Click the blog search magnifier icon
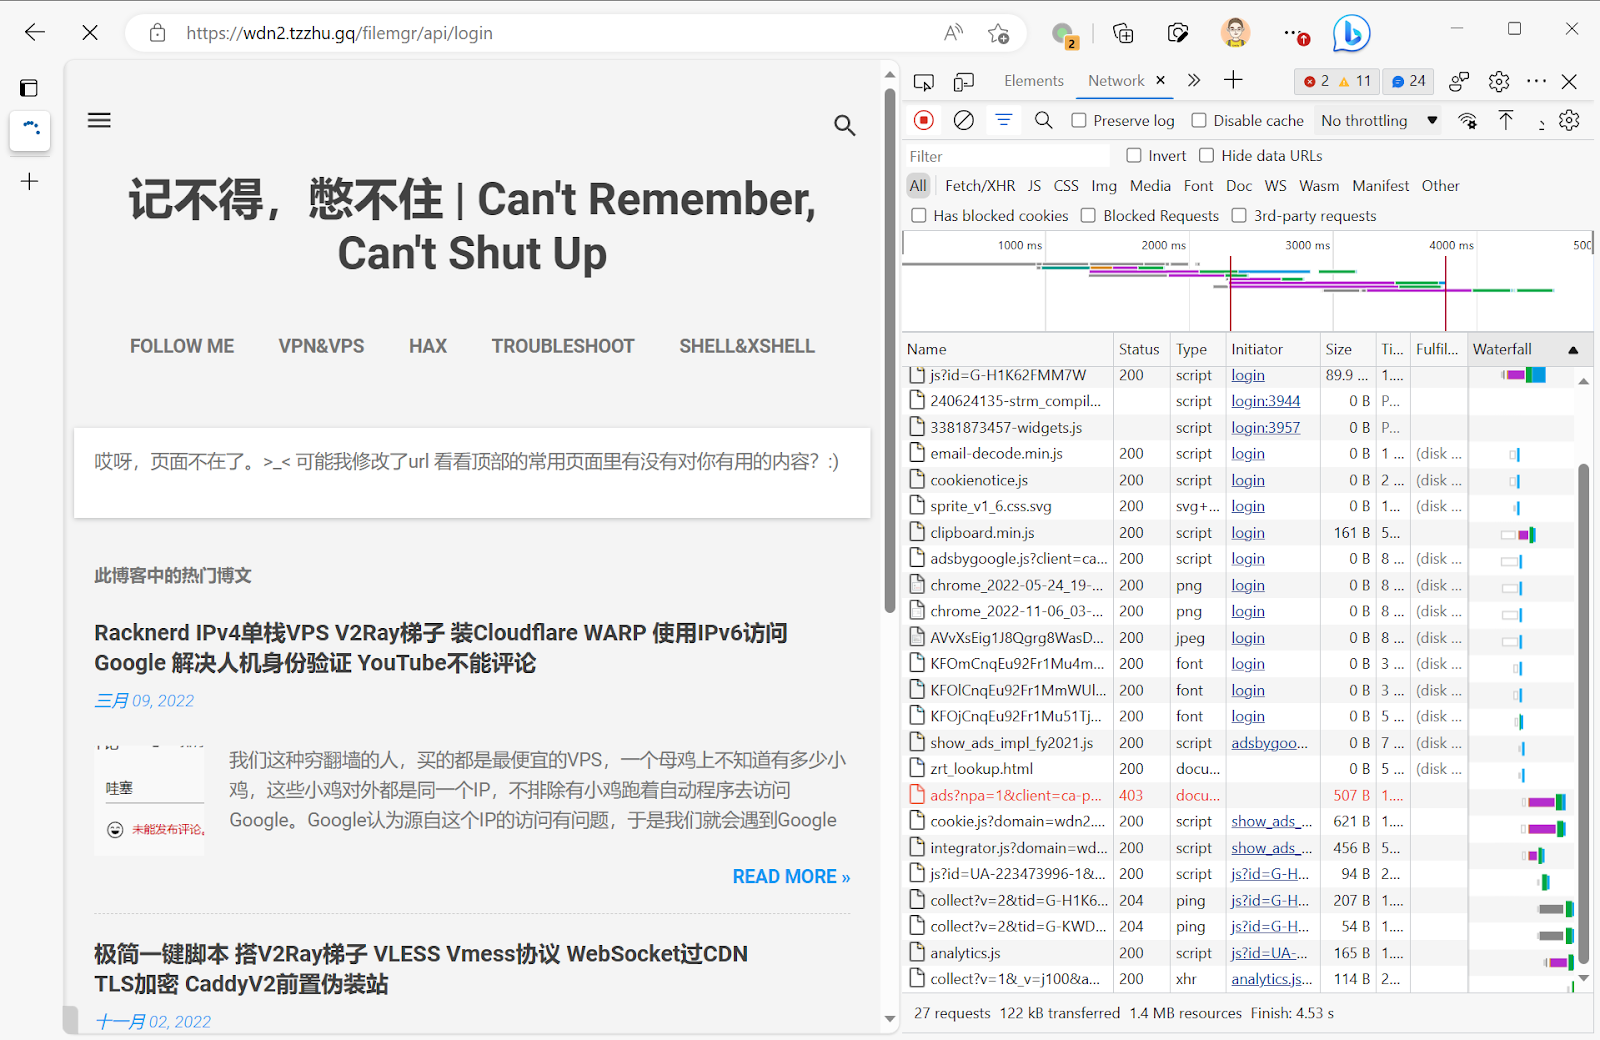The image size is (1600, 1040). point(845,125)
